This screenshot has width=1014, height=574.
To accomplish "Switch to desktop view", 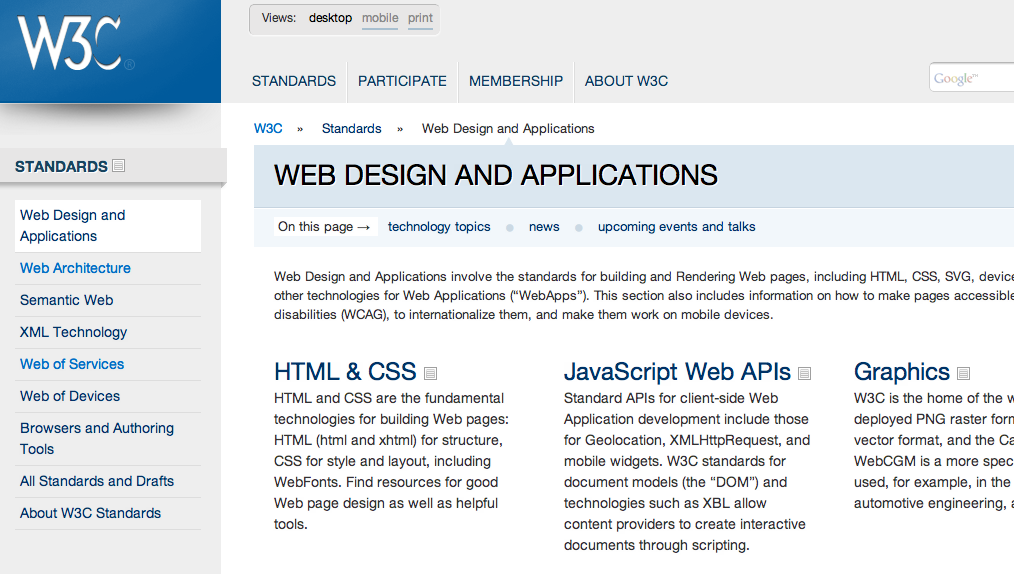I will coord(330,18).
